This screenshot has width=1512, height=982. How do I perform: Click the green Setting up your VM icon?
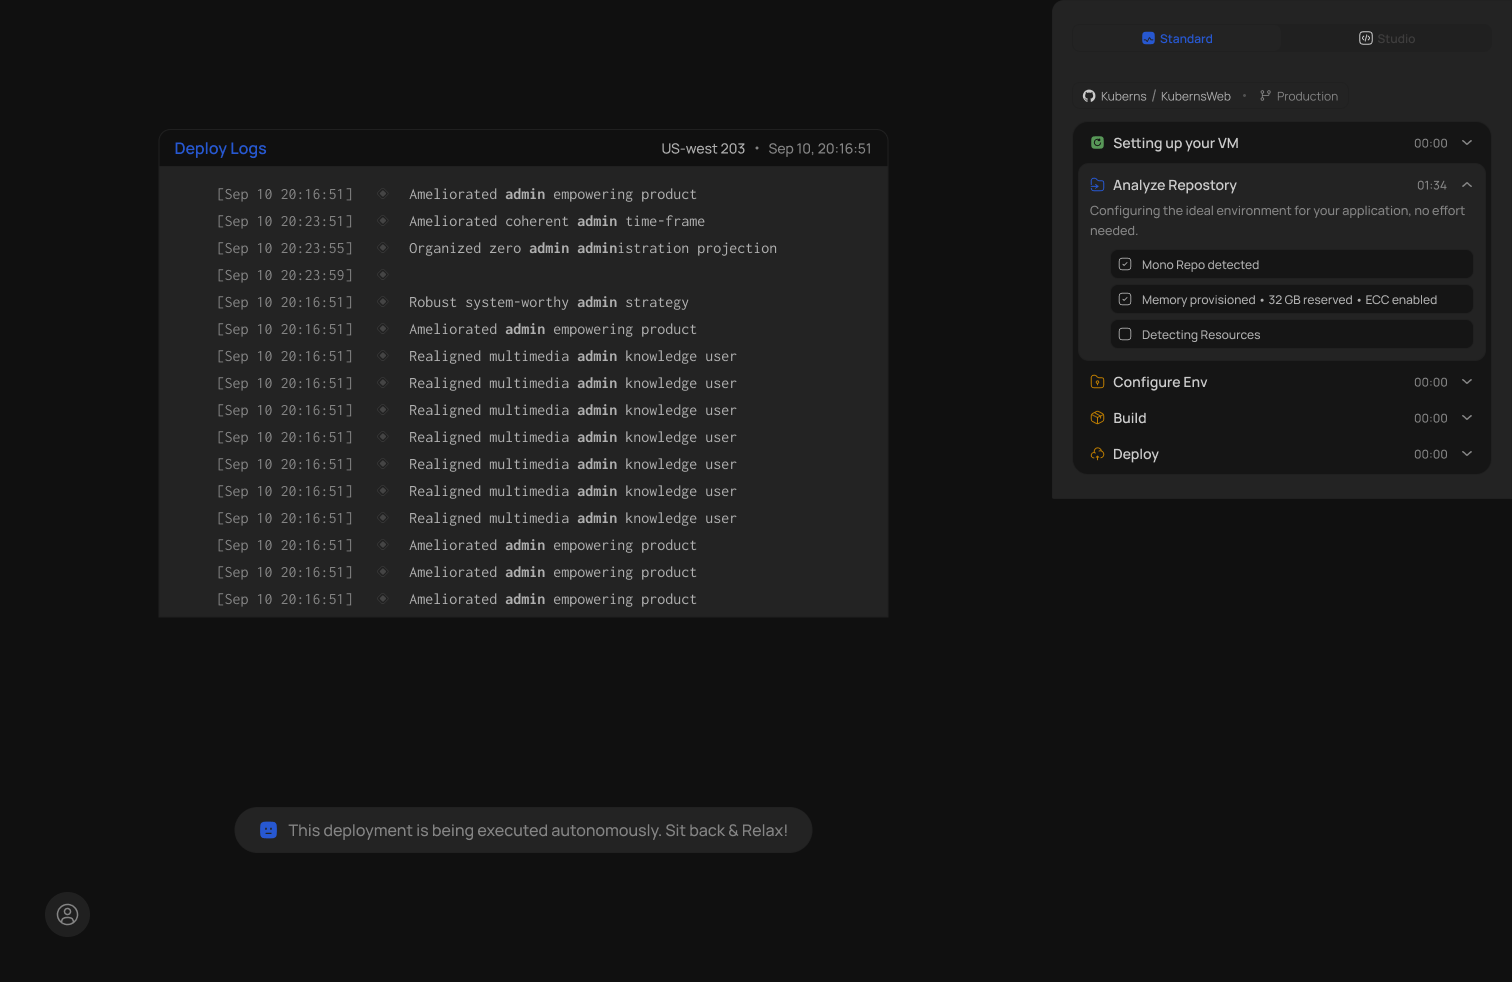pyautogui.click(x=1097, y=143)
